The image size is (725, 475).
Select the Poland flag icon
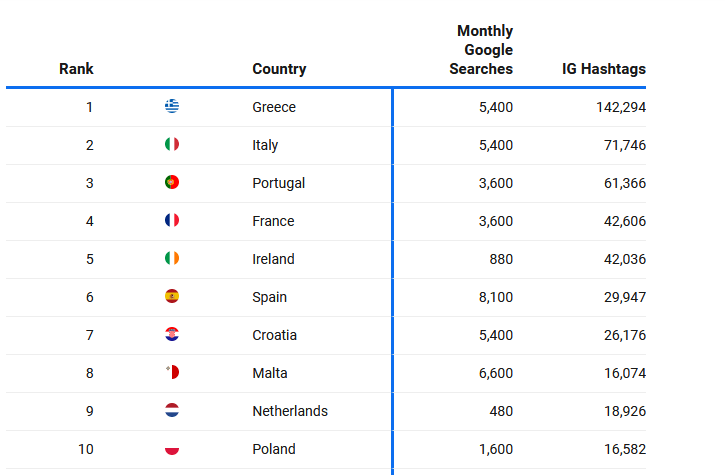pyautogui.click(x=172, y=448)
